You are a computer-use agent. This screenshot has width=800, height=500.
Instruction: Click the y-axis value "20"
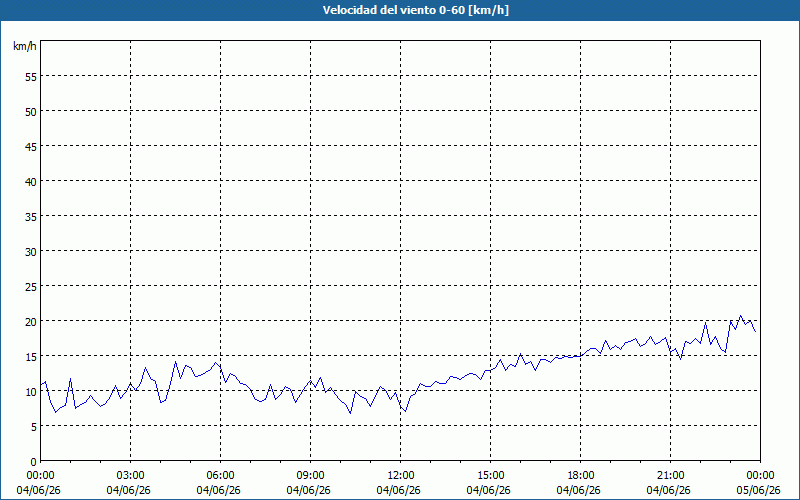click(31, 321)
